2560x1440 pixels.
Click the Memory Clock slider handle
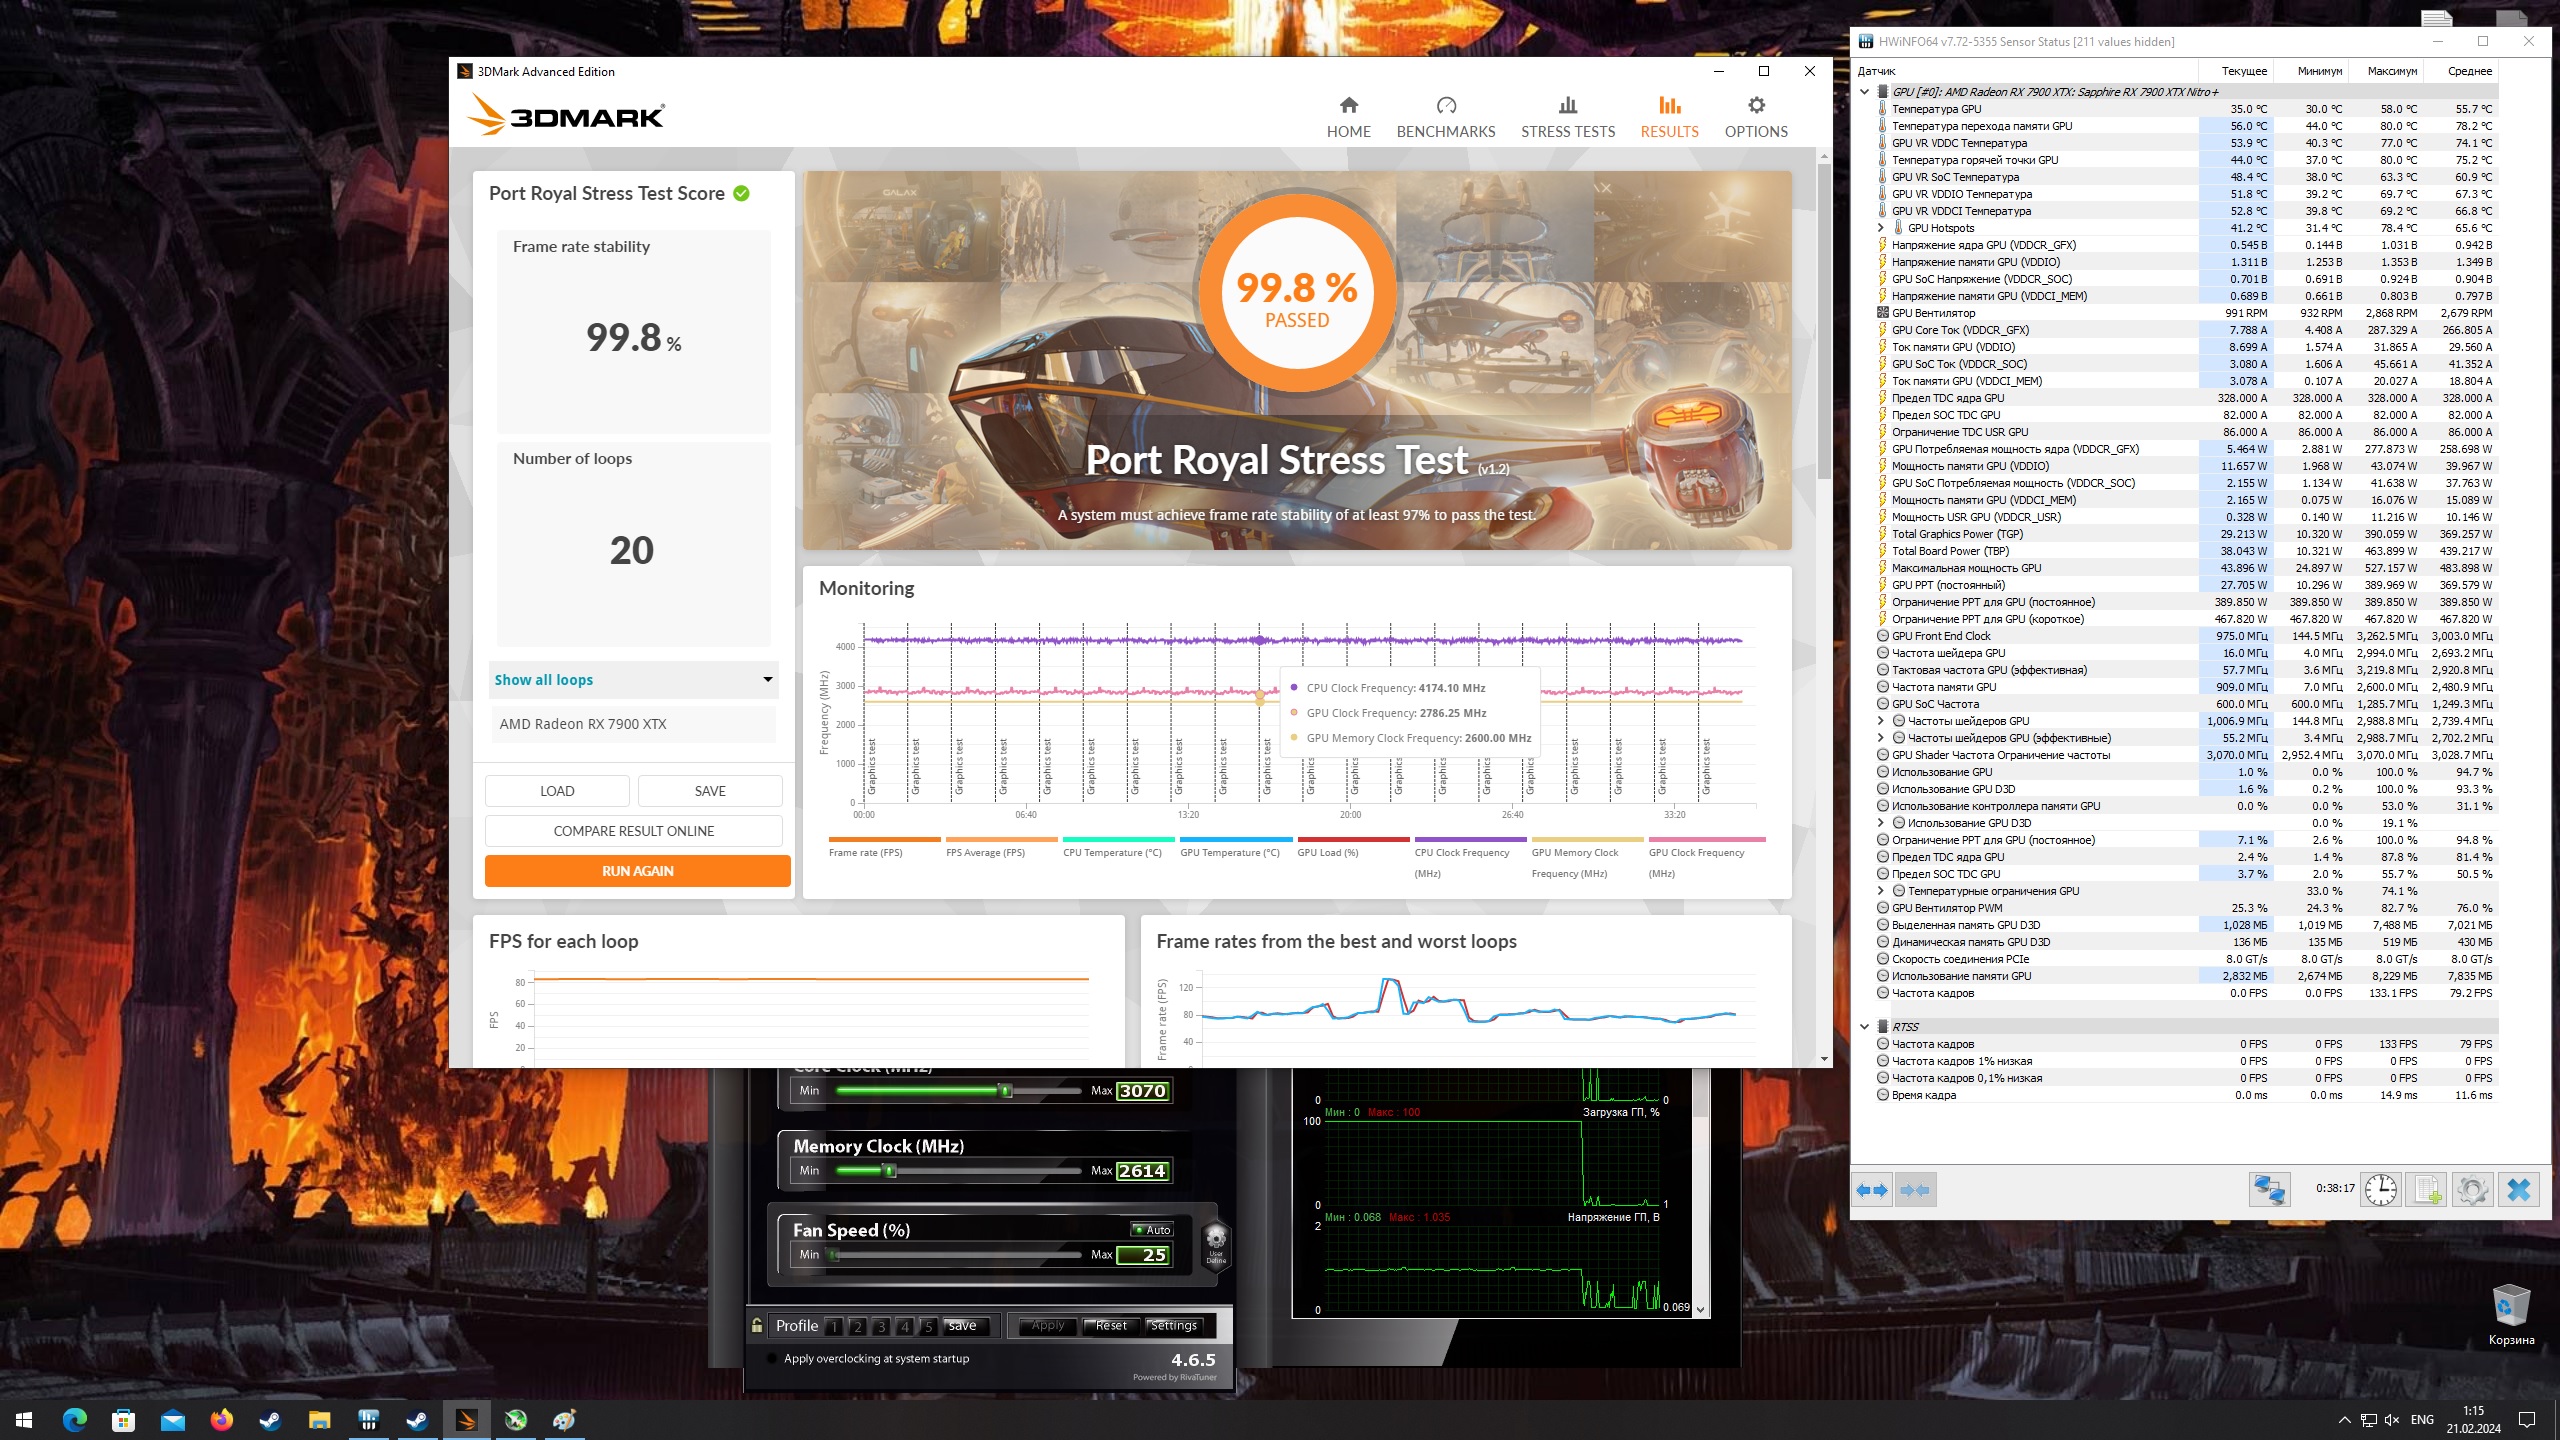(x=889, y=1171)
